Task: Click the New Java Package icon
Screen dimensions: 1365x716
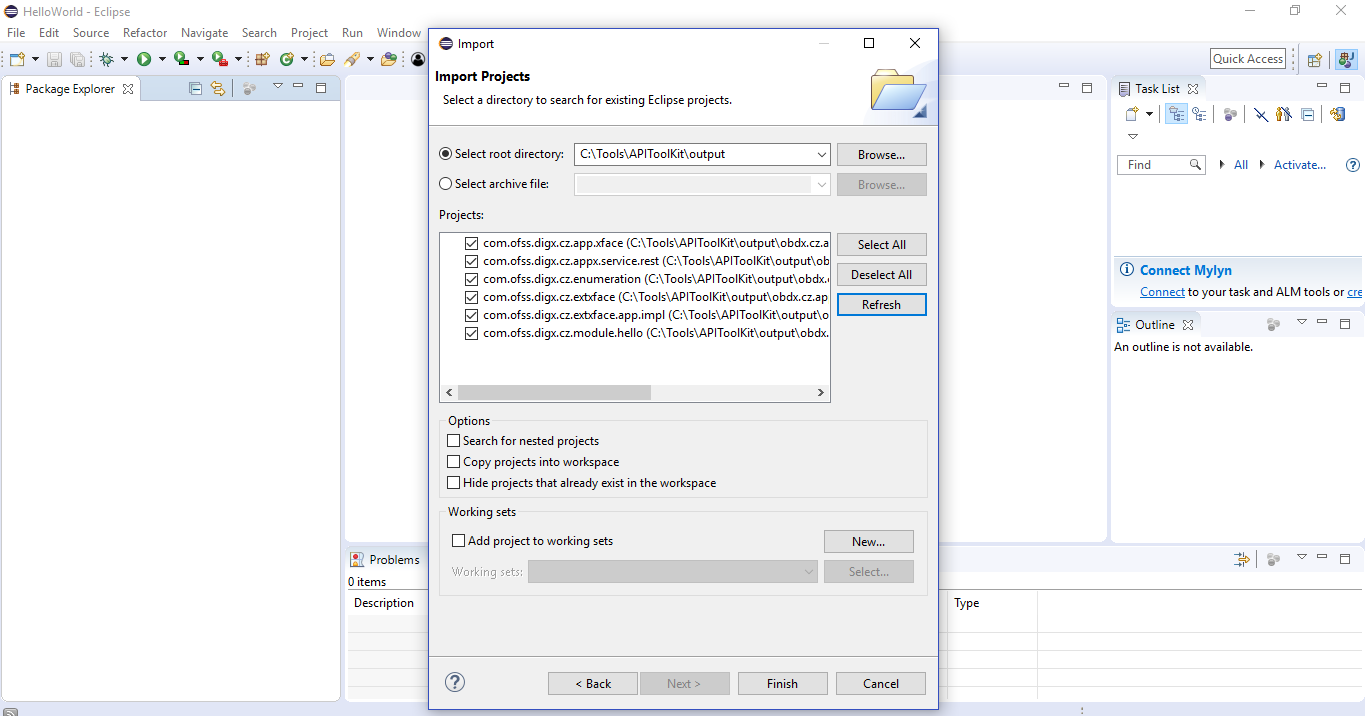Action: point(264,60)
